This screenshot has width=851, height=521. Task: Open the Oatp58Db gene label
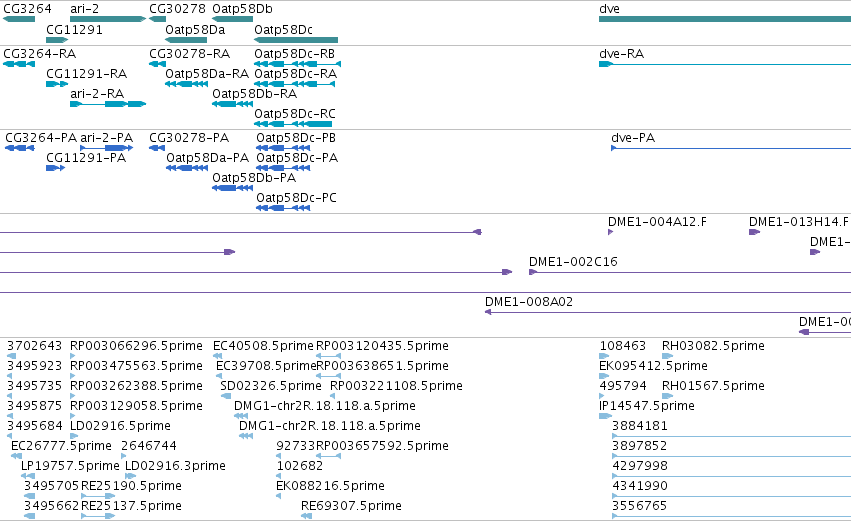pos(243,9)
